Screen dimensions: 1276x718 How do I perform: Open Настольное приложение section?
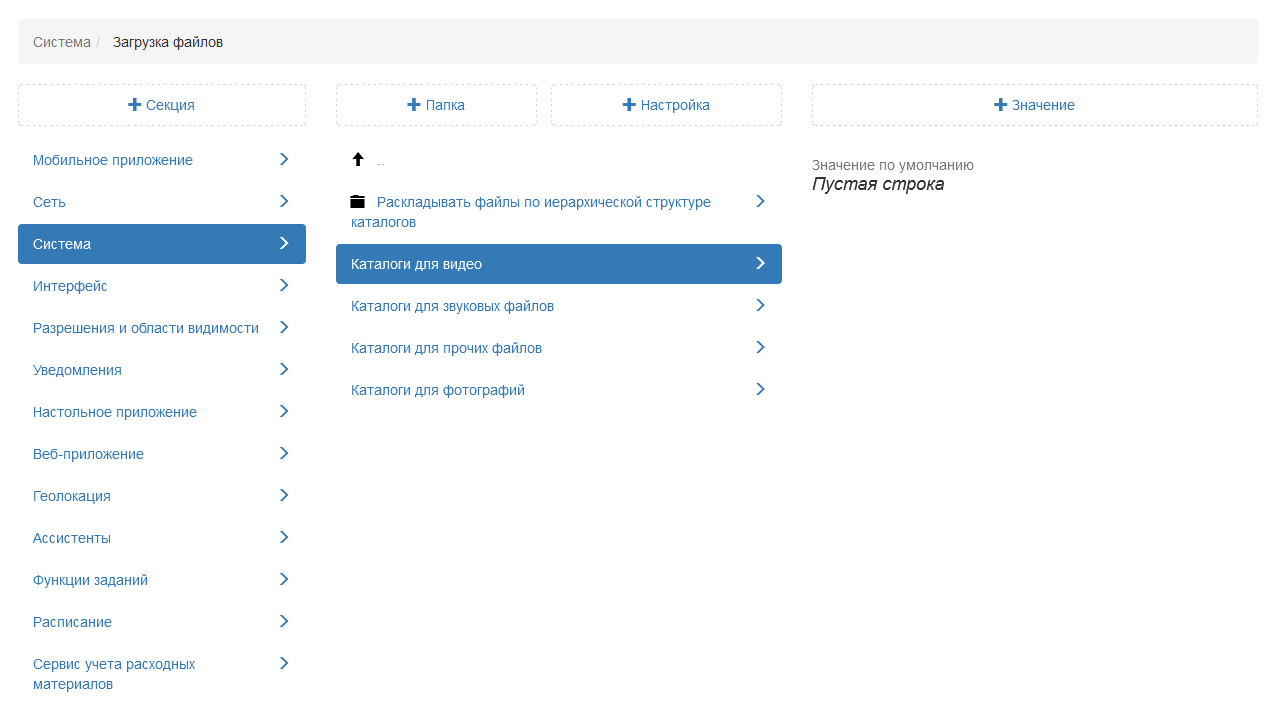pos(114,412)
